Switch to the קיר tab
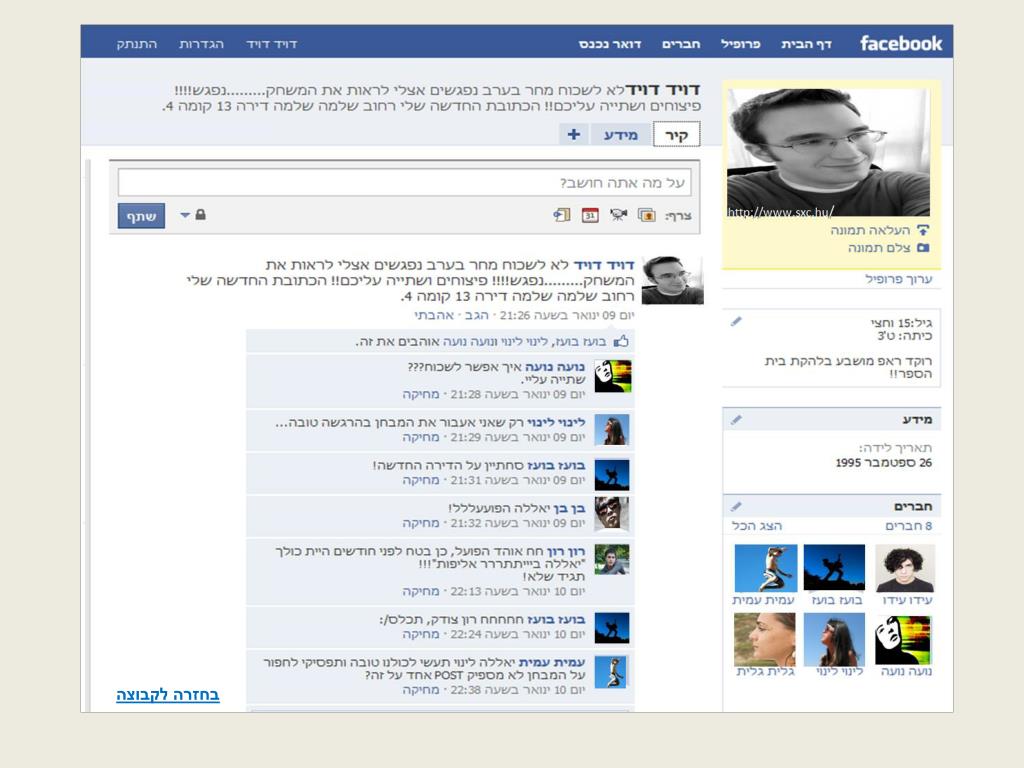The height and width of the screenshot is (768, 1024). (x=677, y=135)
